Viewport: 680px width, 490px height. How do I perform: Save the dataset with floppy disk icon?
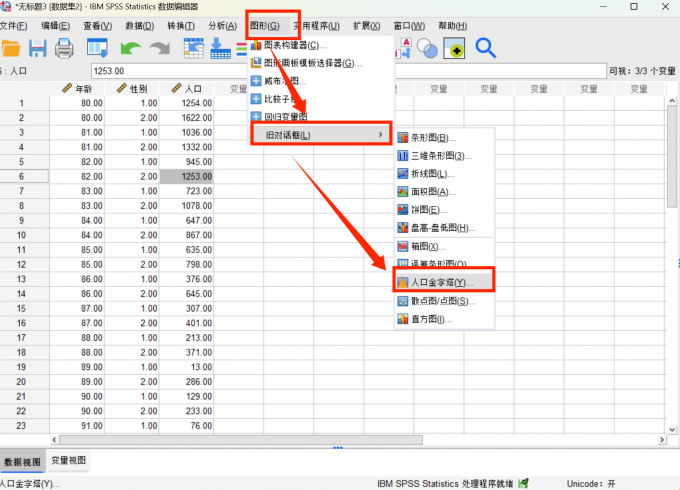tap(38, 48)
